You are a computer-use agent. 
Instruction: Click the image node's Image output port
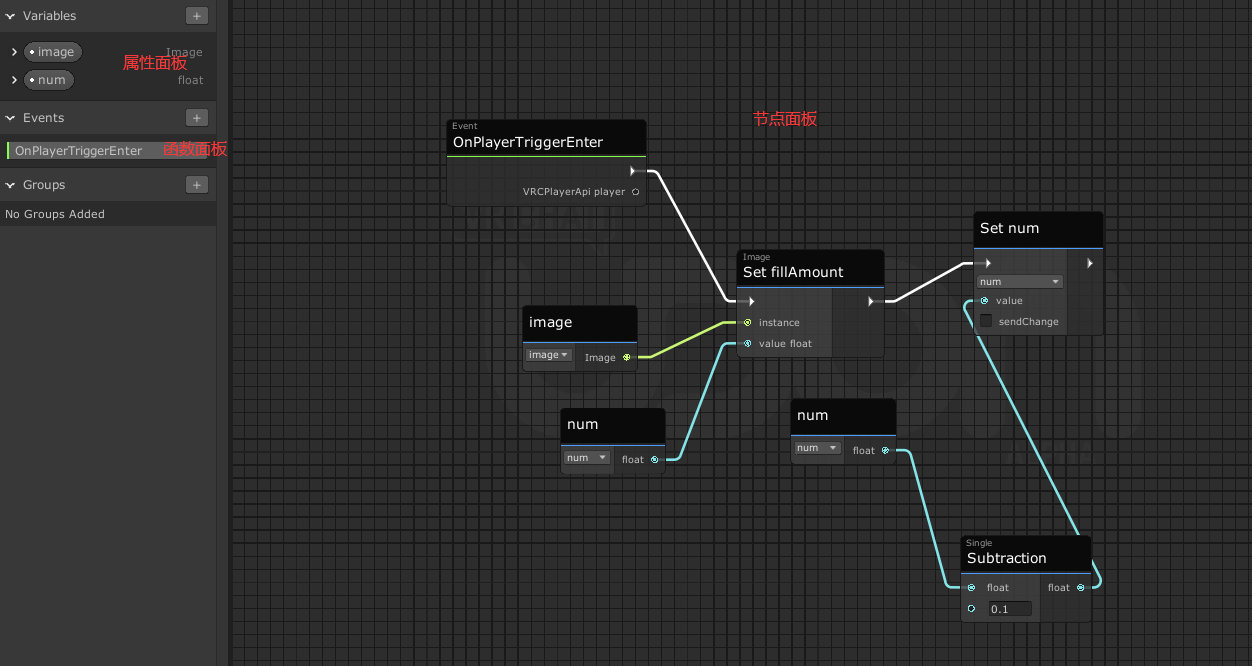(x=627, y=357)
